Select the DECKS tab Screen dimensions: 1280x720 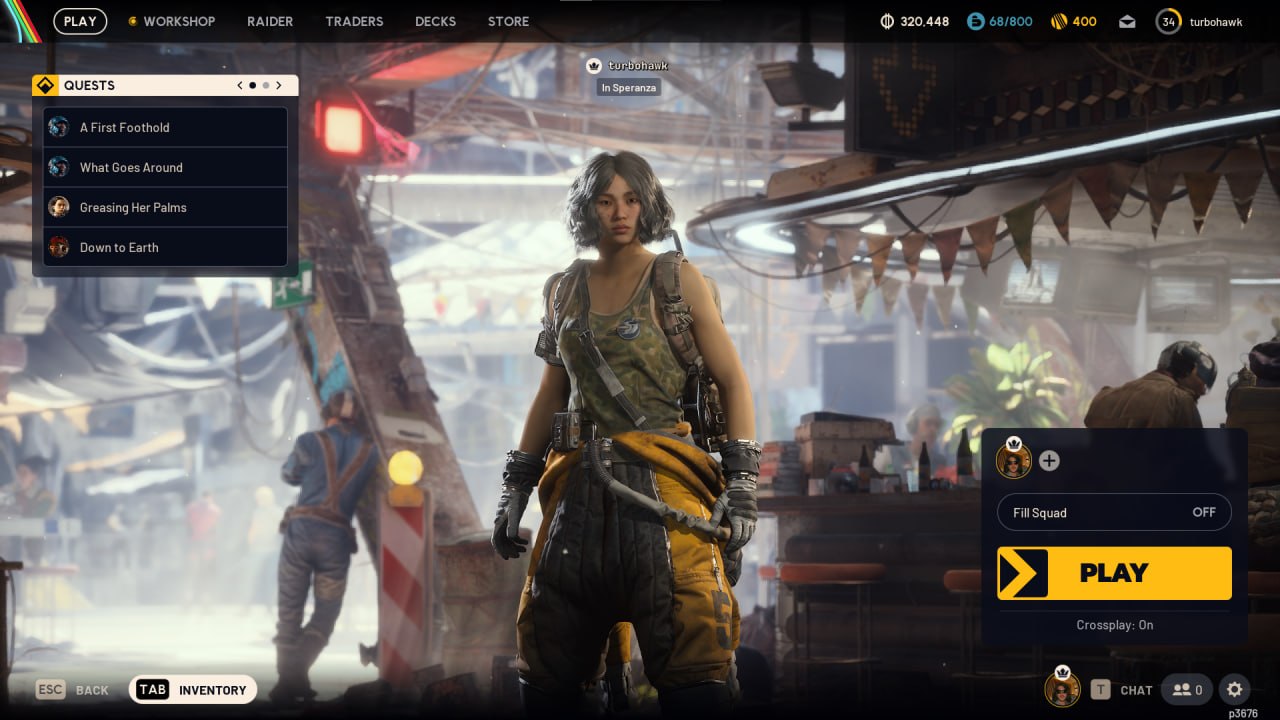click(x=435, y=21)
